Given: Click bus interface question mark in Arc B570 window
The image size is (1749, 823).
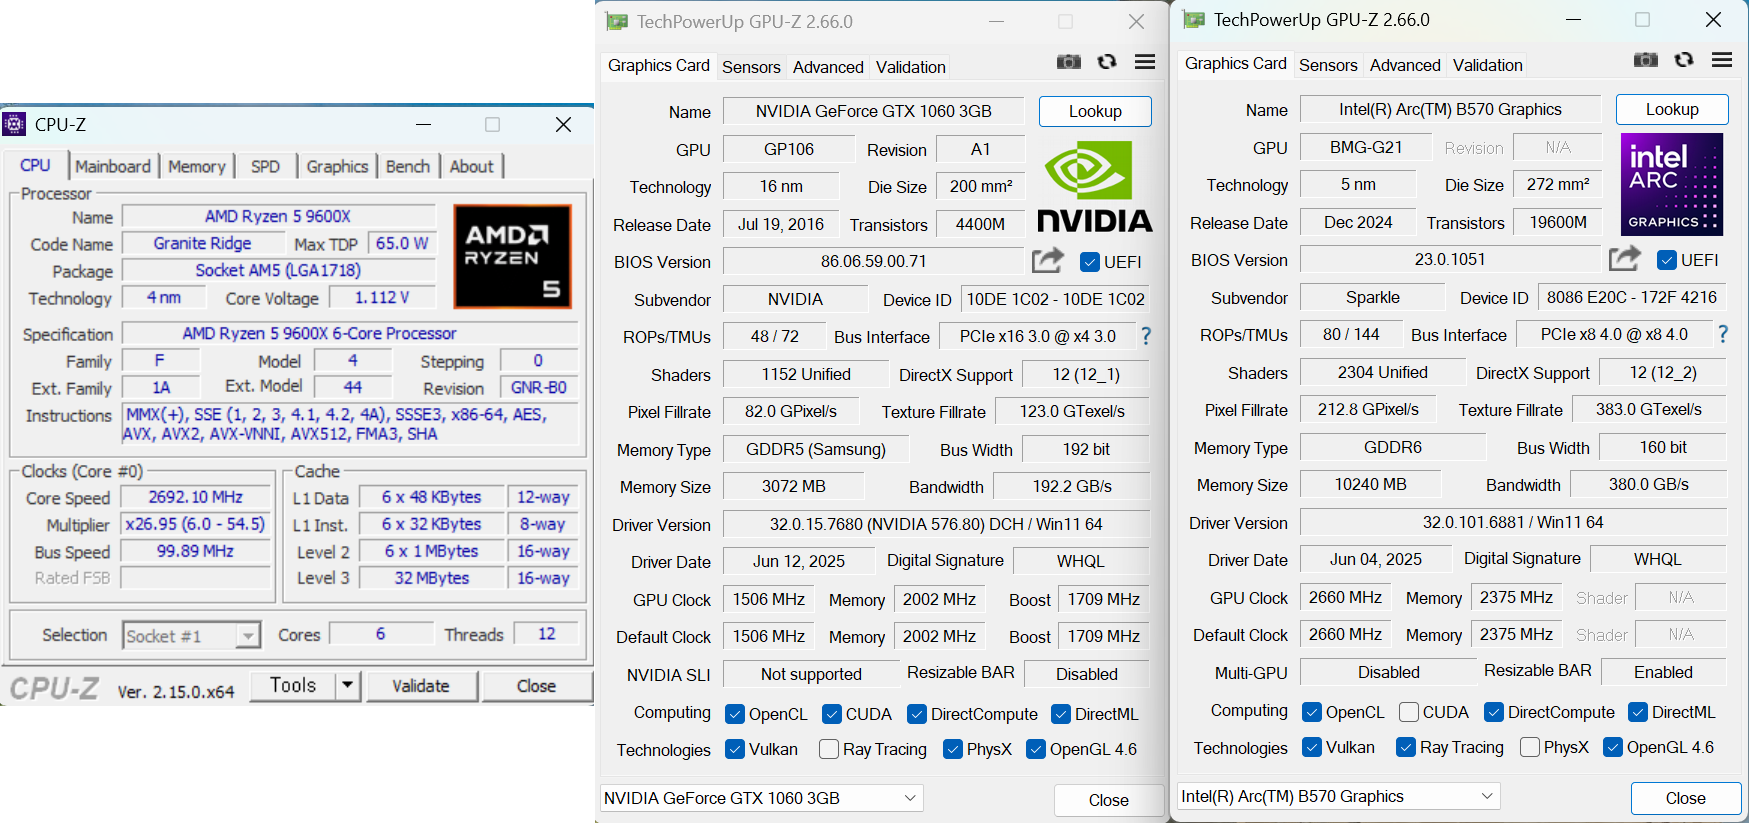Looking at the screenshot, I should [x=1723, y=334].
